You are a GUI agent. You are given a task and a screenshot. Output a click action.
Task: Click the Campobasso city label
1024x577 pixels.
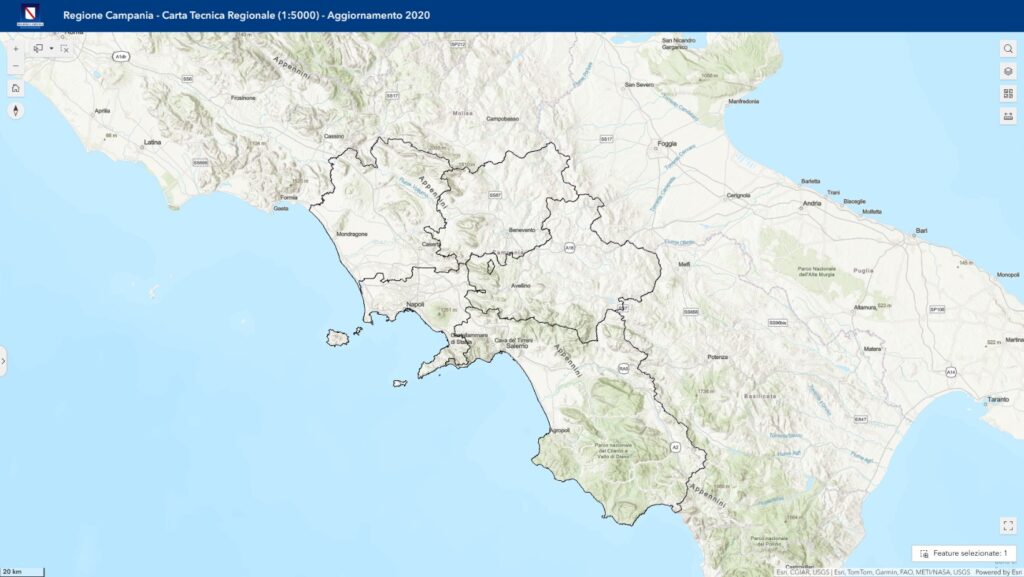tap(503, 119)
